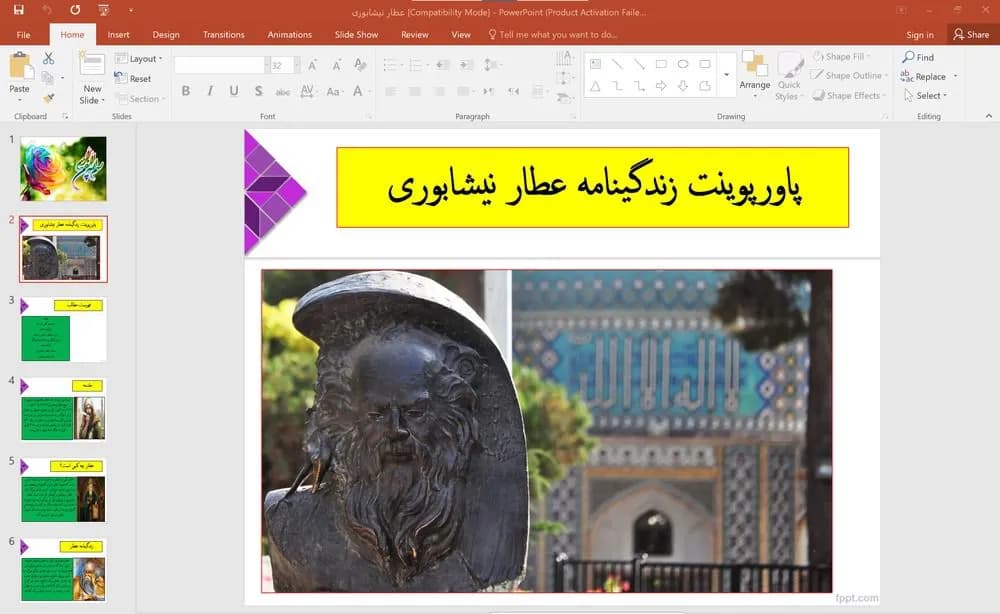Toggle Text Shadow formatting

pos(258,91)
